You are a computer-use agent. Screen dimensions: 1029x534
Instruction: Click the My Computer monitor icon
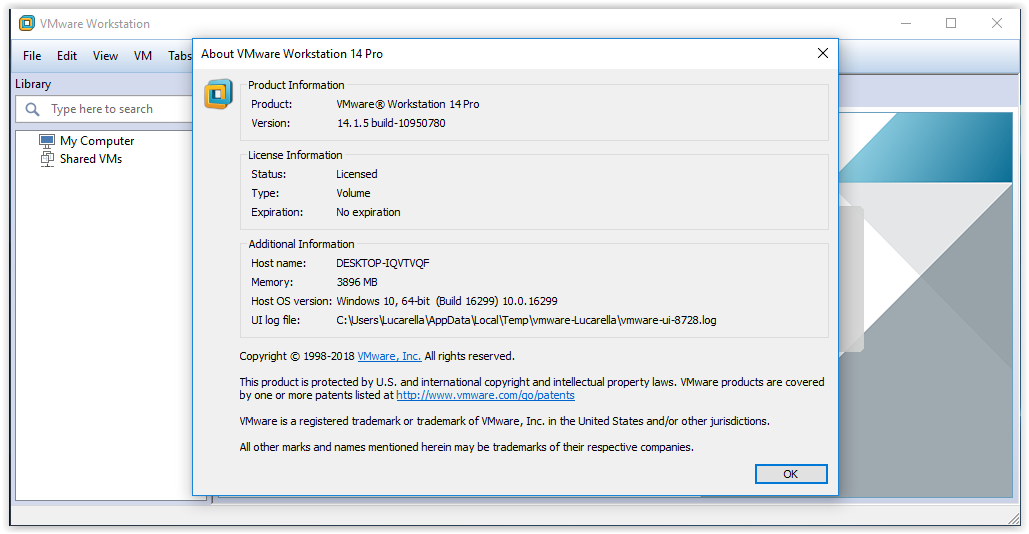(47, 141)
